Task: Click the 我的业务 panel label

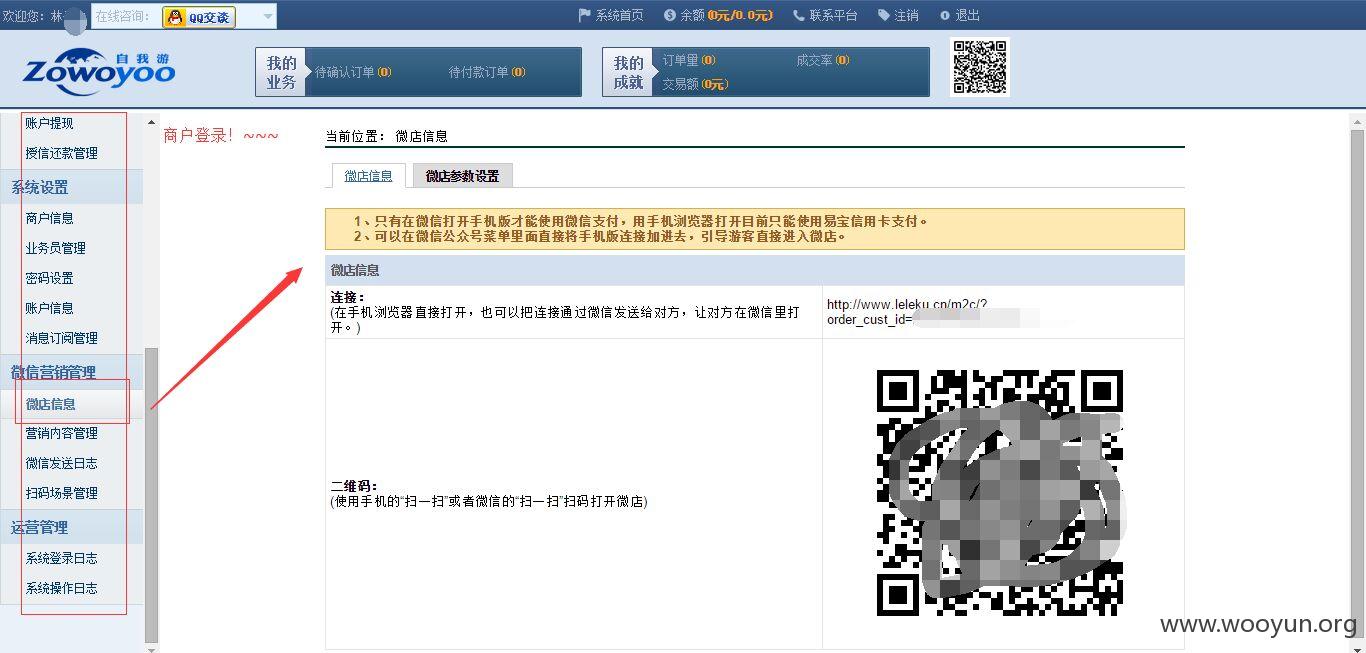Action: pos(281,72)
